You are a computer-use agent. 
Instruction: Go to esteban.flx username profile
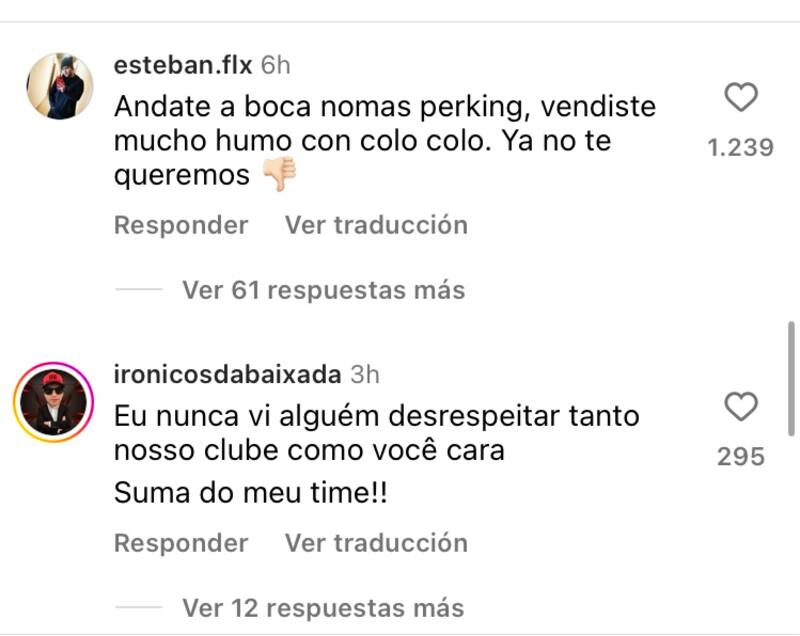(183, 66)
